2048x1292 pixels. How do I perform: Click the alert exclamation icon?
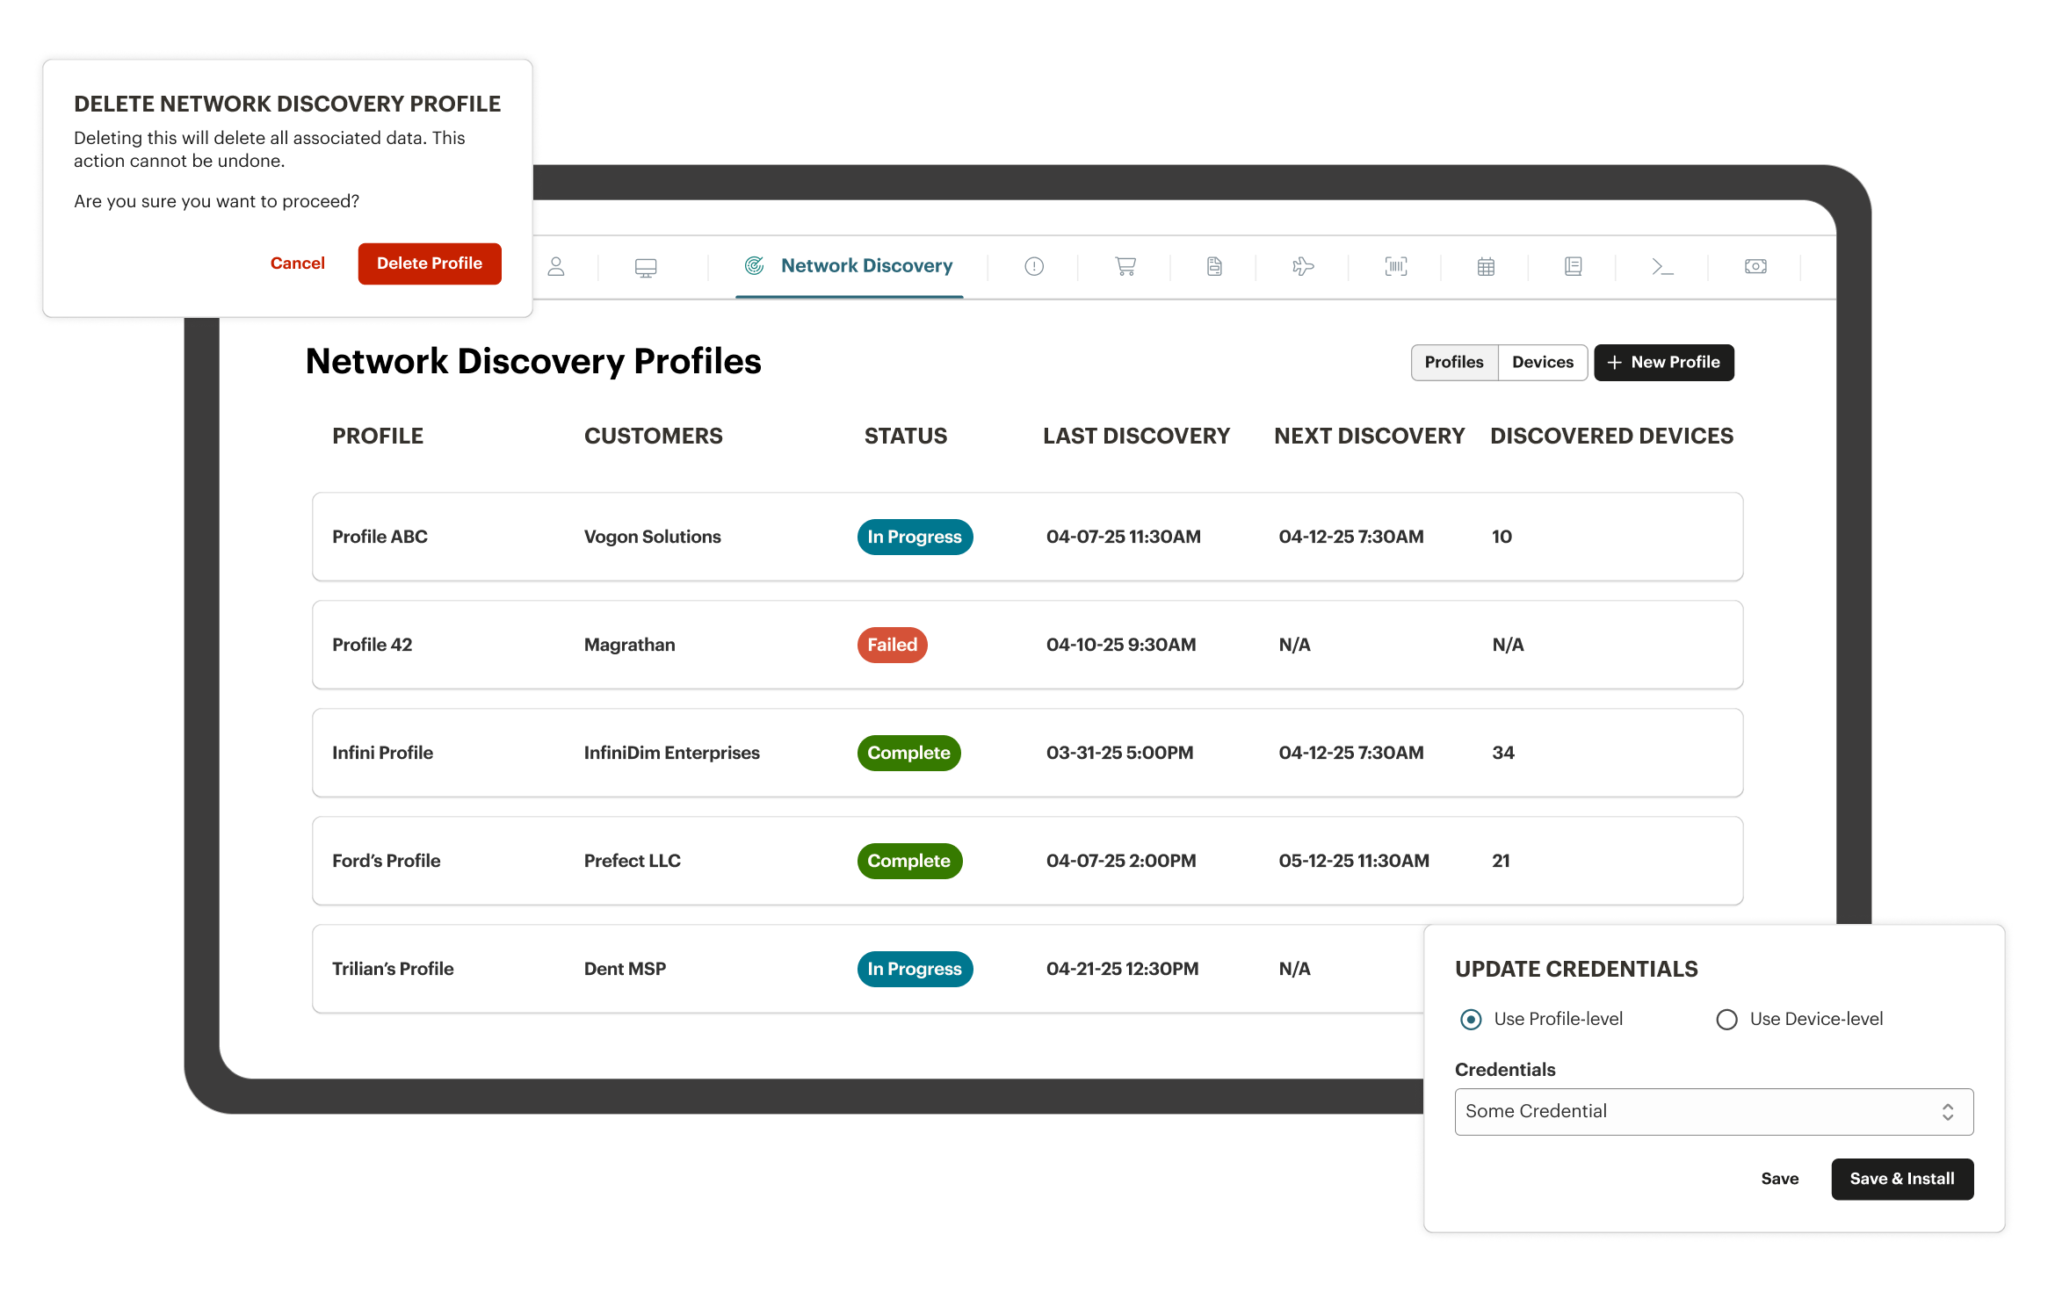click(1033, 267)
